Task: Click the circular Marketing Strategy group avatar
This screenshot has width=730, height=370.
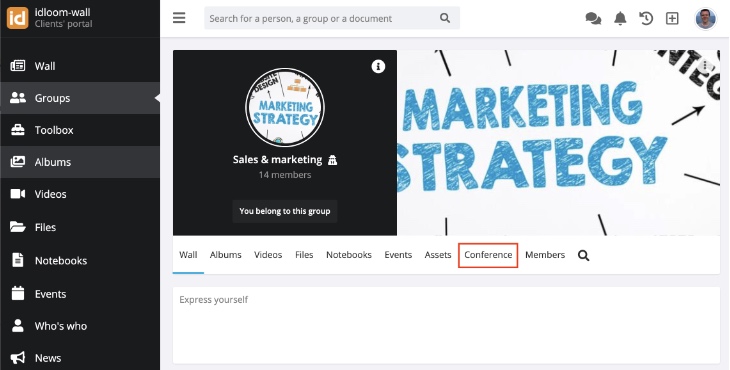Action: (x=285, y=107)
